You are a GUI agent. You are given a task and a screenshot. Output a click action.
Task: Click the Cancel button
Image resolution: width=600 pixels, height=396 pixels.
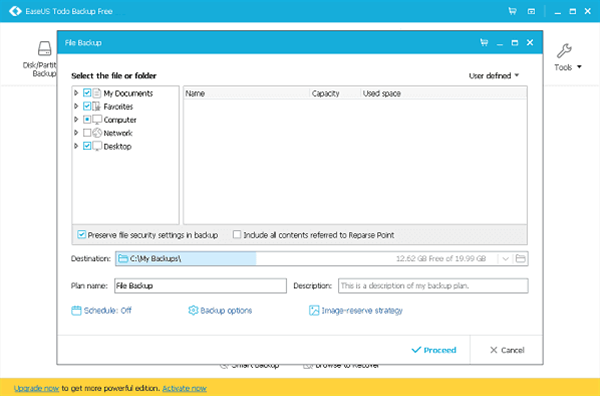507,350
